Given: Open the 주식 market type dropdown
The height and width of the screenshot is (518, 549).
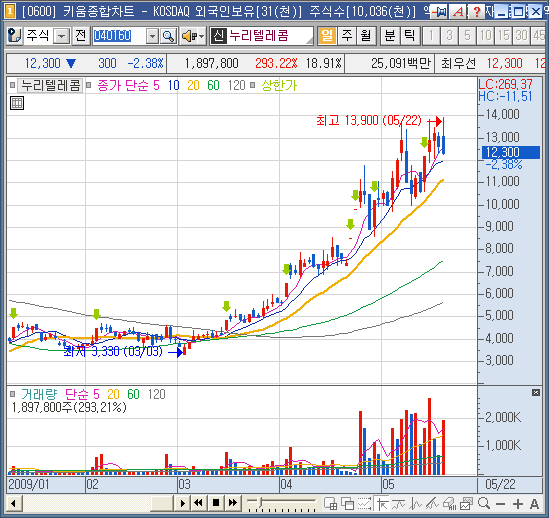Looking at the screenshot, I should pos(62,36).
